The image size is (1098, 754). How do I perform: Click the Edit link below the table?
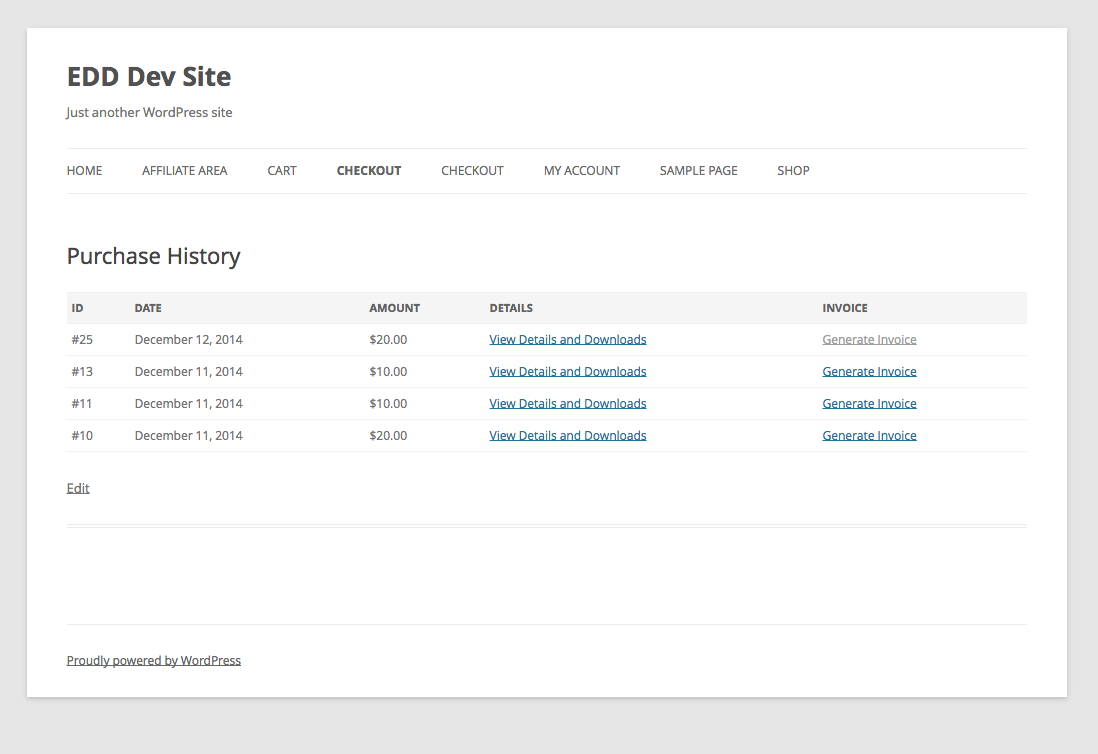coord(78,489)
